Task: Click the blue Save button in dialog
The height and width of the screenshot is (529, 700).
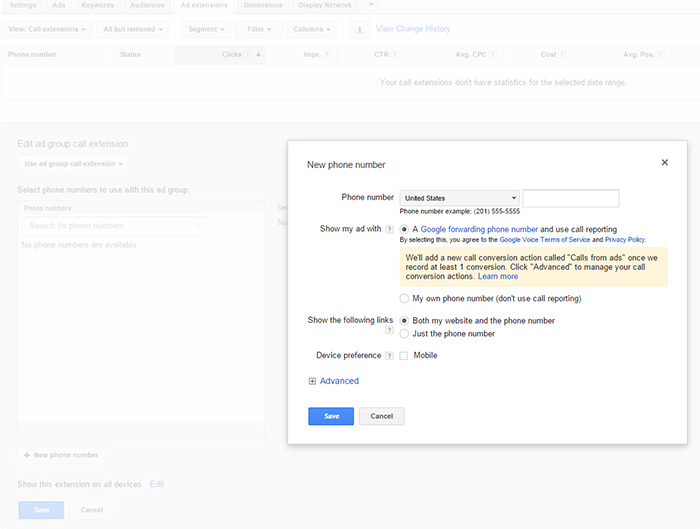Action: 331,416
